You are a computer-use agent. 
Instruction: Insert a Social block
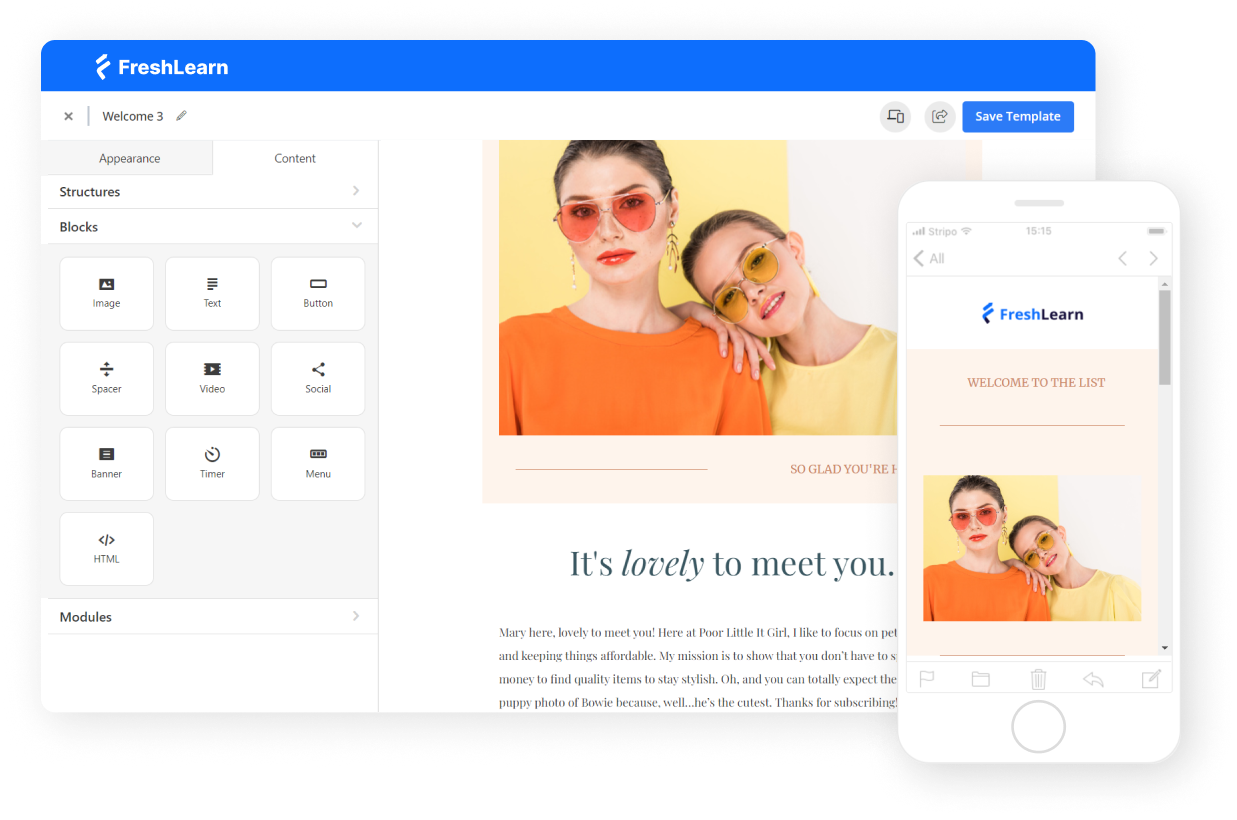coord(318,378)
